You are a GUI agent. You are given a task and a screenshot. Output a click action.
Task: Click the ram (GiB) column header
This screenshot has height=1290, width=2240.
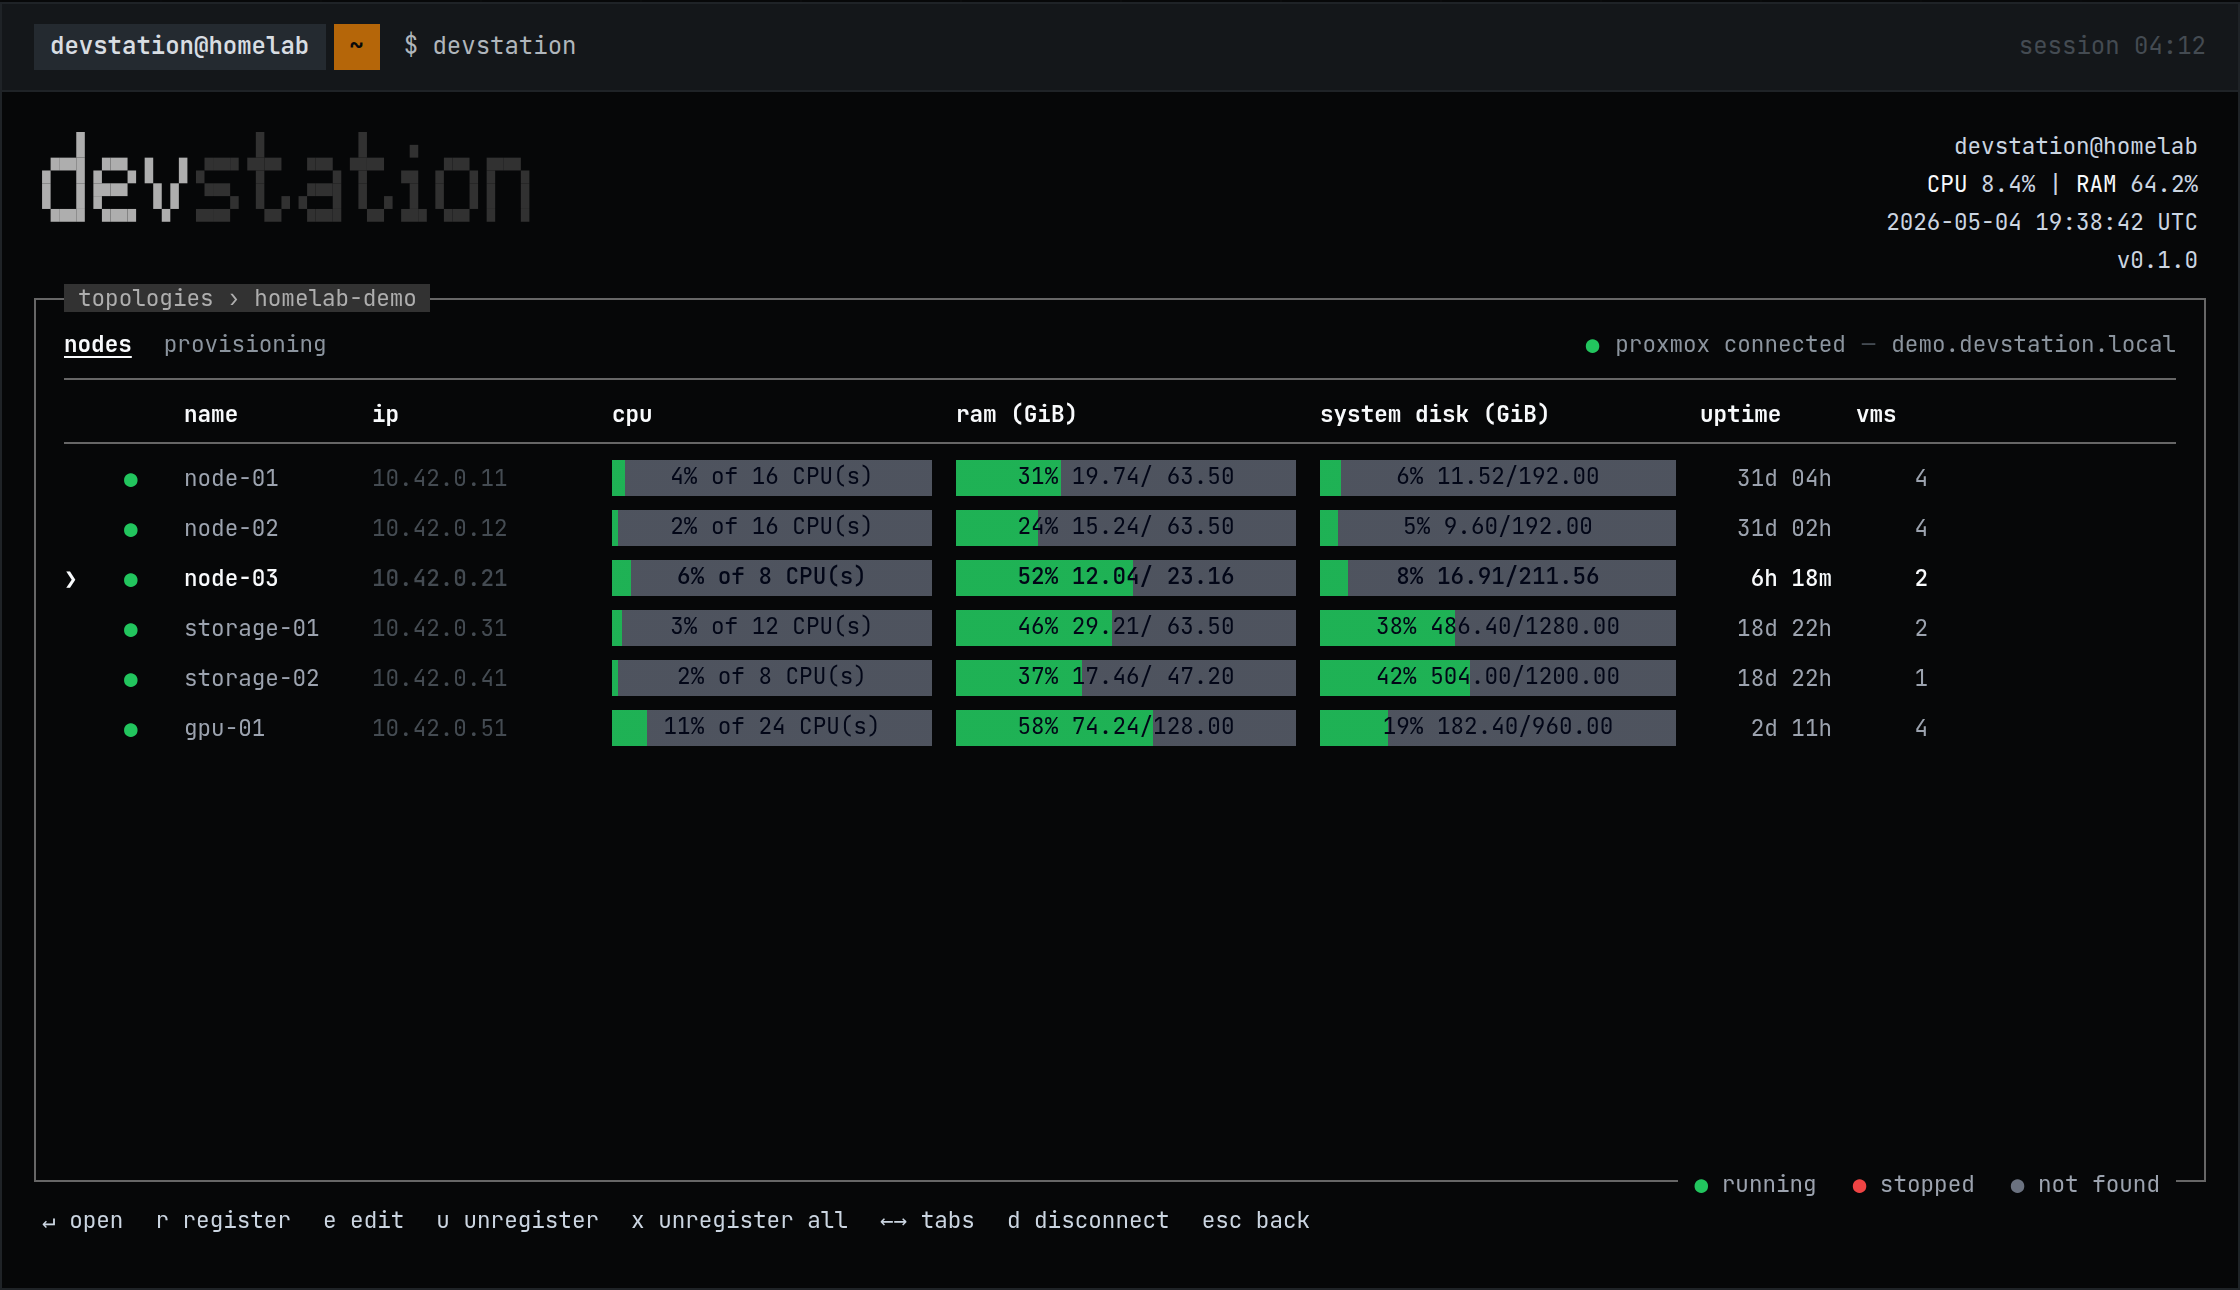tap(1016, 414)
